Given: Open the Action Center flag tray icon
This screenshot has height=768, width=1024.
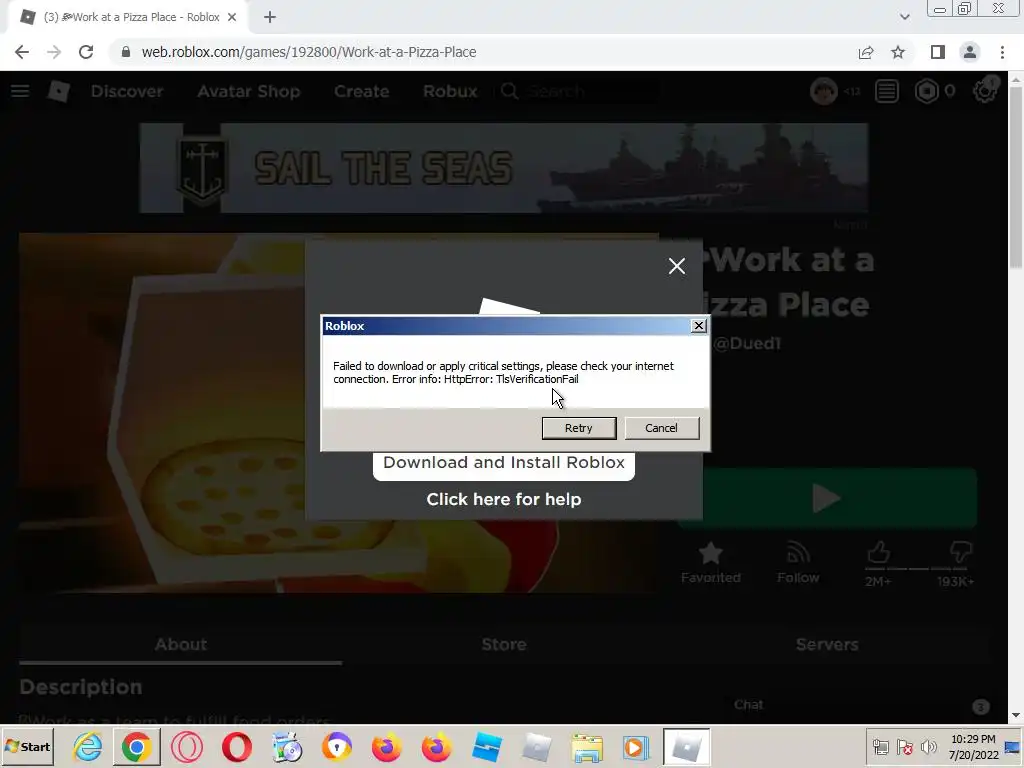Looking at the screenshot, I should pyautogui.click(x=904, y=746).
